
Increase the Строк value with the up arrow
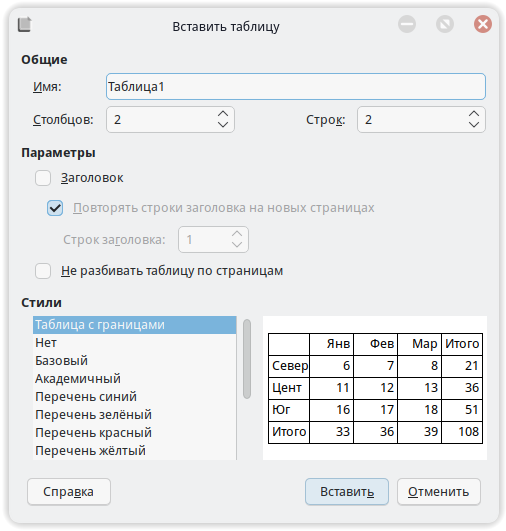[474, 114]
